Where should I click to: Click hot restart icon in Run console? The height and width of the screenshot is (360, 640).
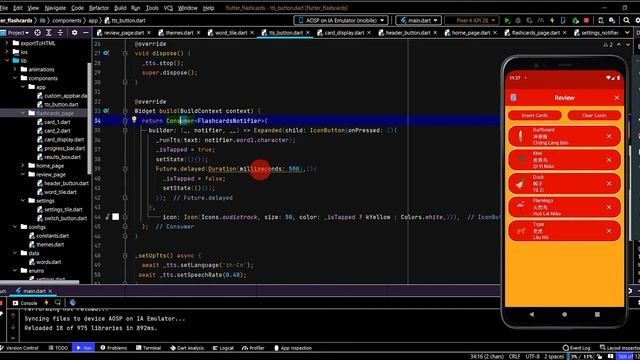coord(58,302)
